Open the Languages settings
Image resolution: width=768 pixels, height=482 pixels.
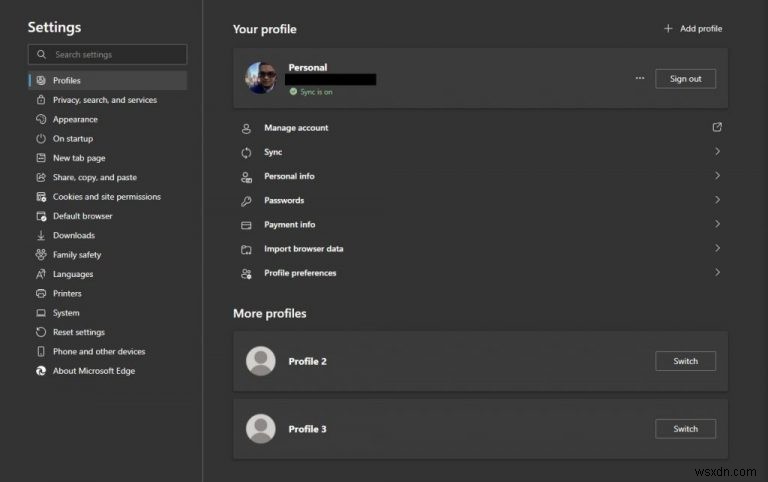107,274
